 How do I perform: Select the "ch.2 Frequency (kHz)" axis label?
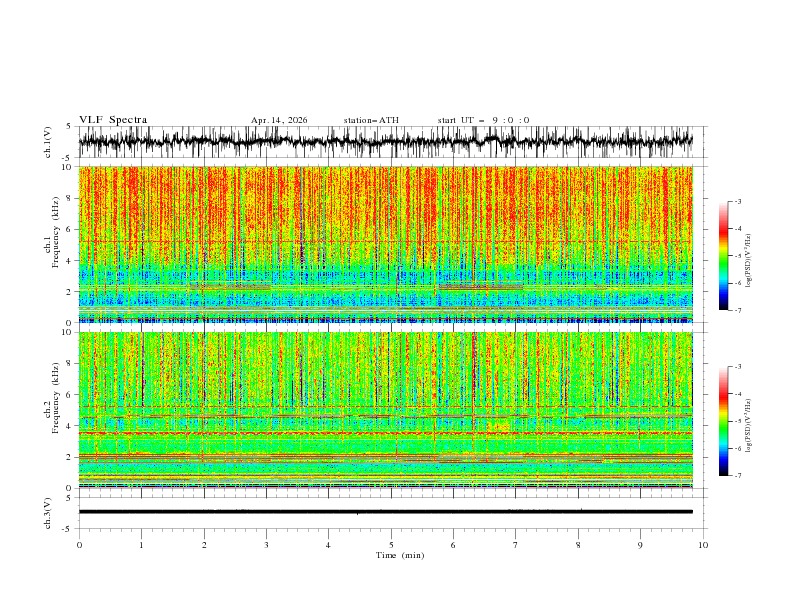coord(52,397)
